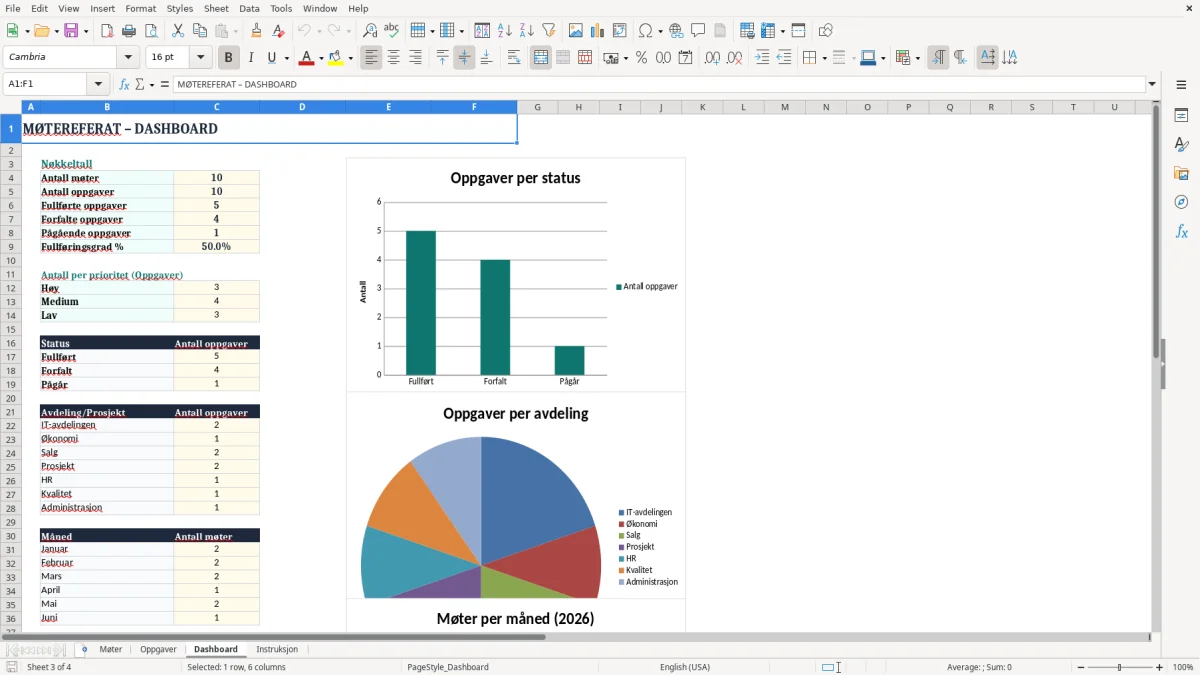This screenshot has width=1200, height=675.
Task: Toggle Center vertically alignment button
Action: (x=464, y=58)
